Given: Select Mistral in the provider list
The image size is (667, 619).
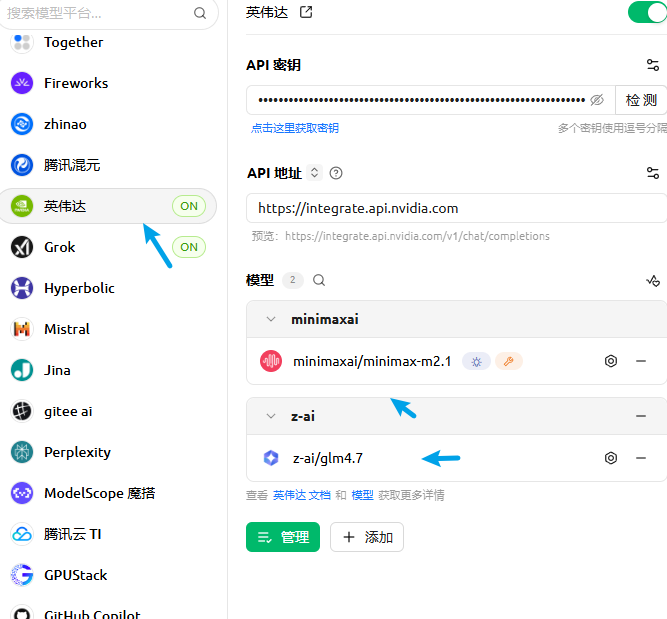Looking at the screenshot, I should (66, 329).
